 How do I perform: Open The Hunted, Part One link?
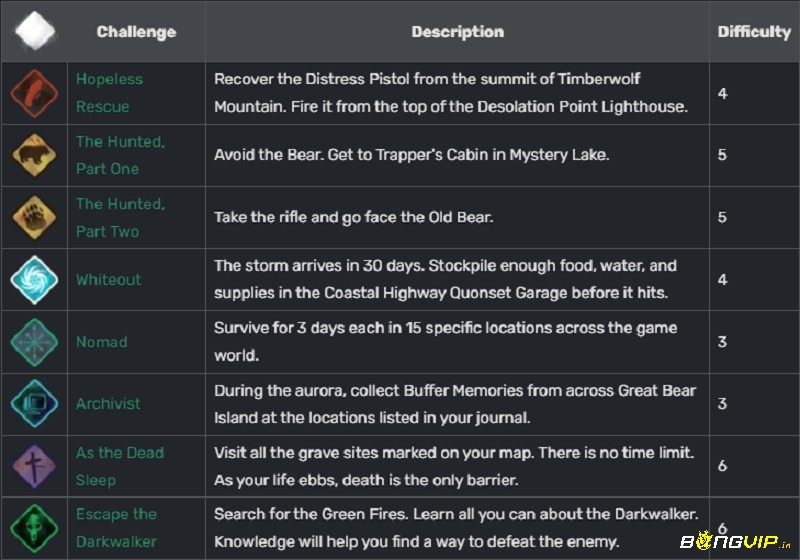120,155
